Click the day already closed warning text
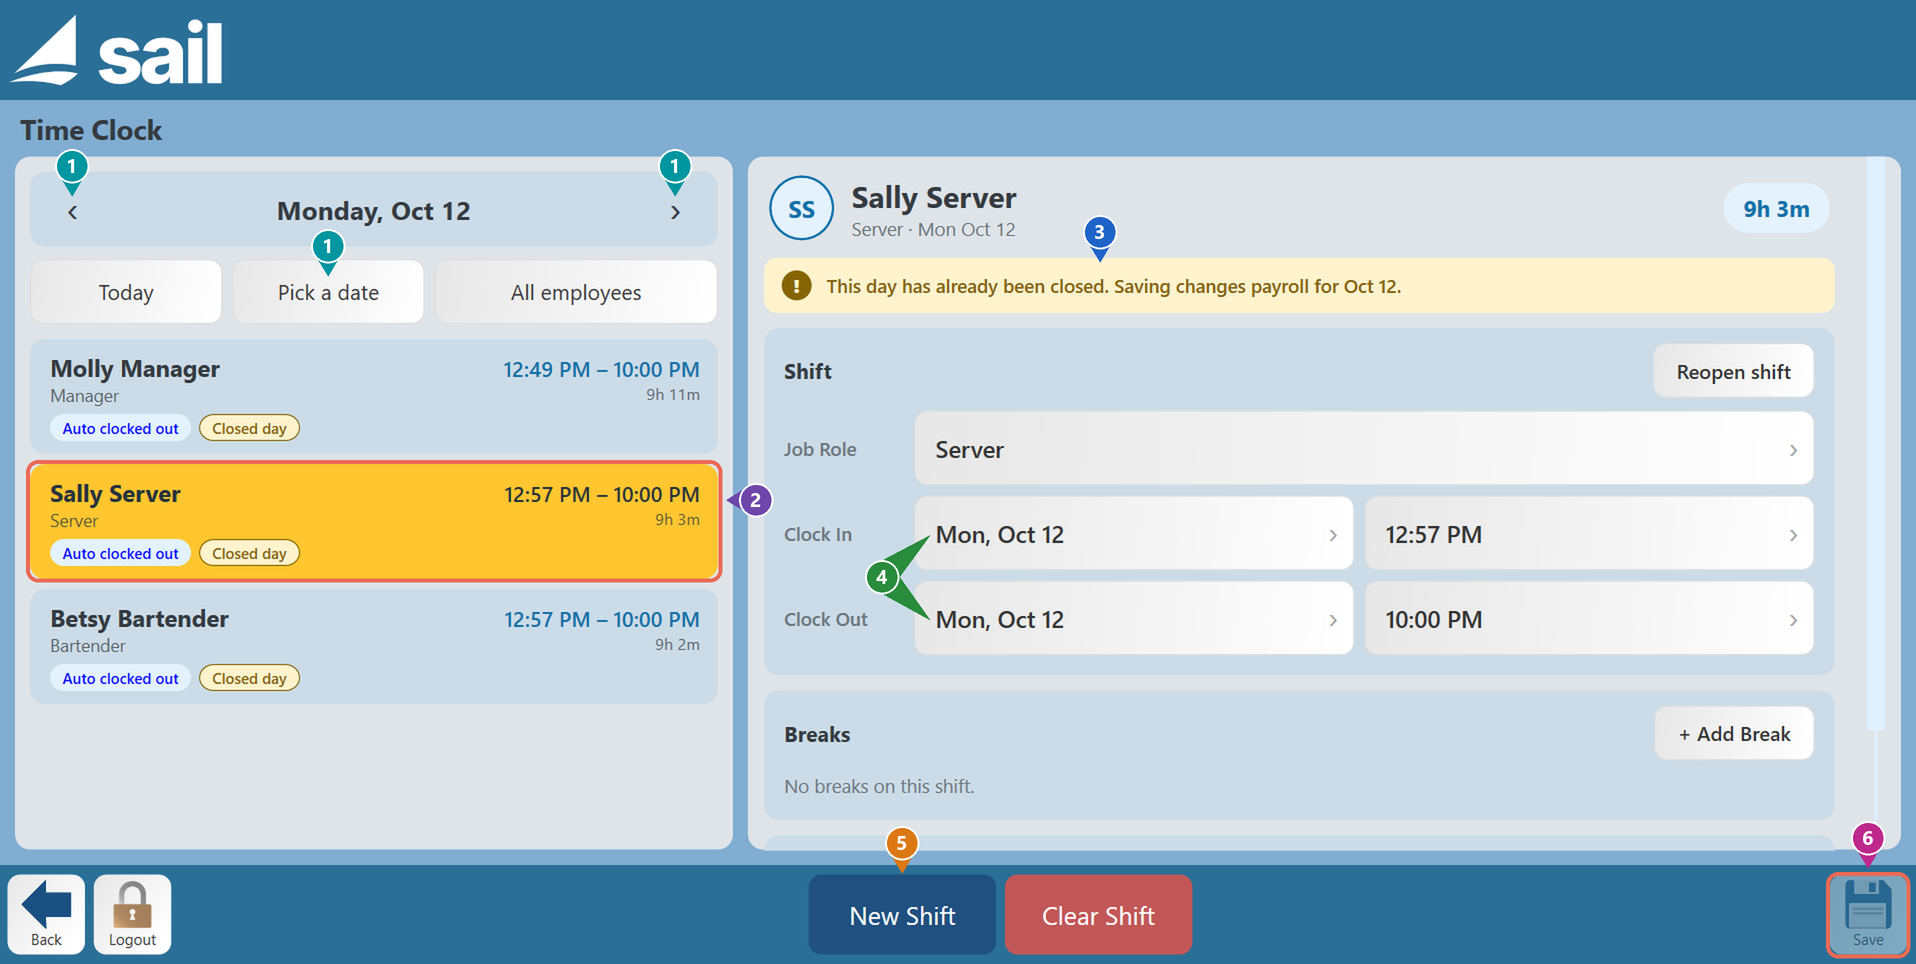Viewport: 1916px width, 964px height. [1113, 286]
